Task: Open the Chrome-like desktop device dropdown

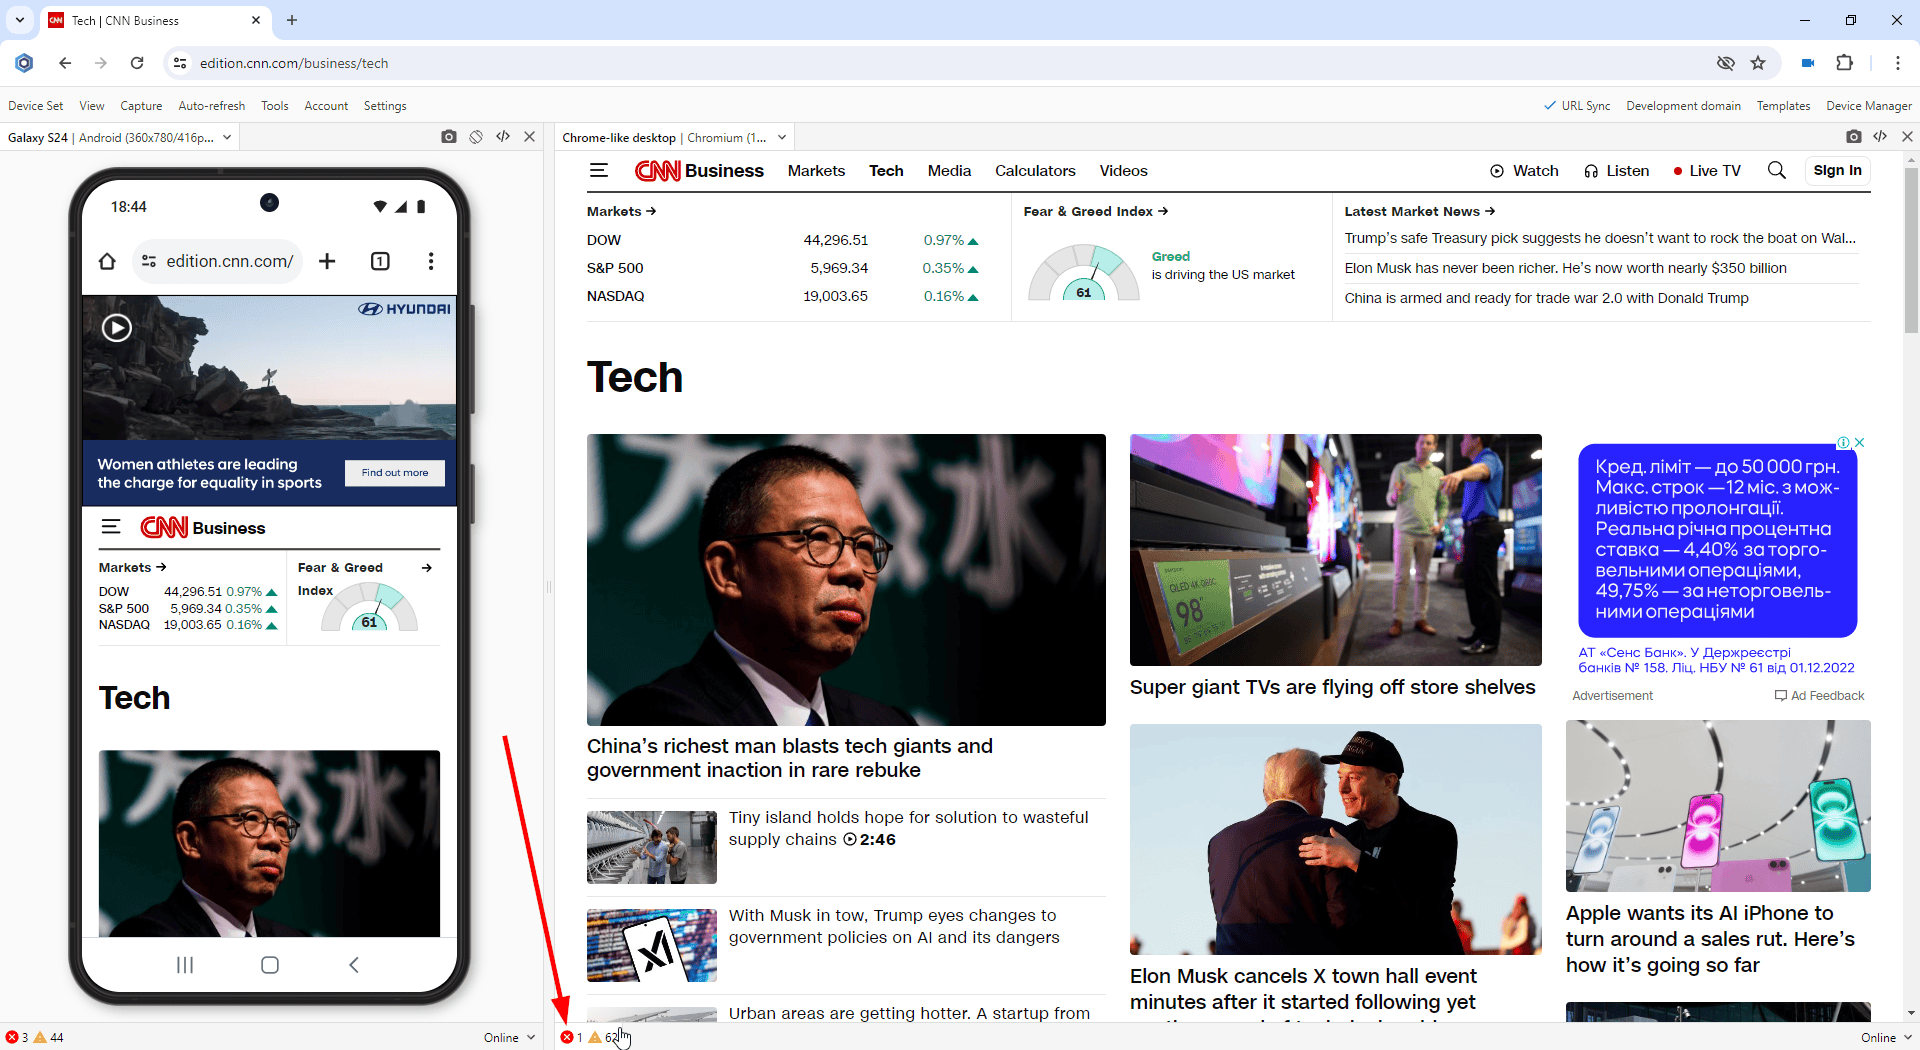Action: pyautogui.click(x=782, y=138)
